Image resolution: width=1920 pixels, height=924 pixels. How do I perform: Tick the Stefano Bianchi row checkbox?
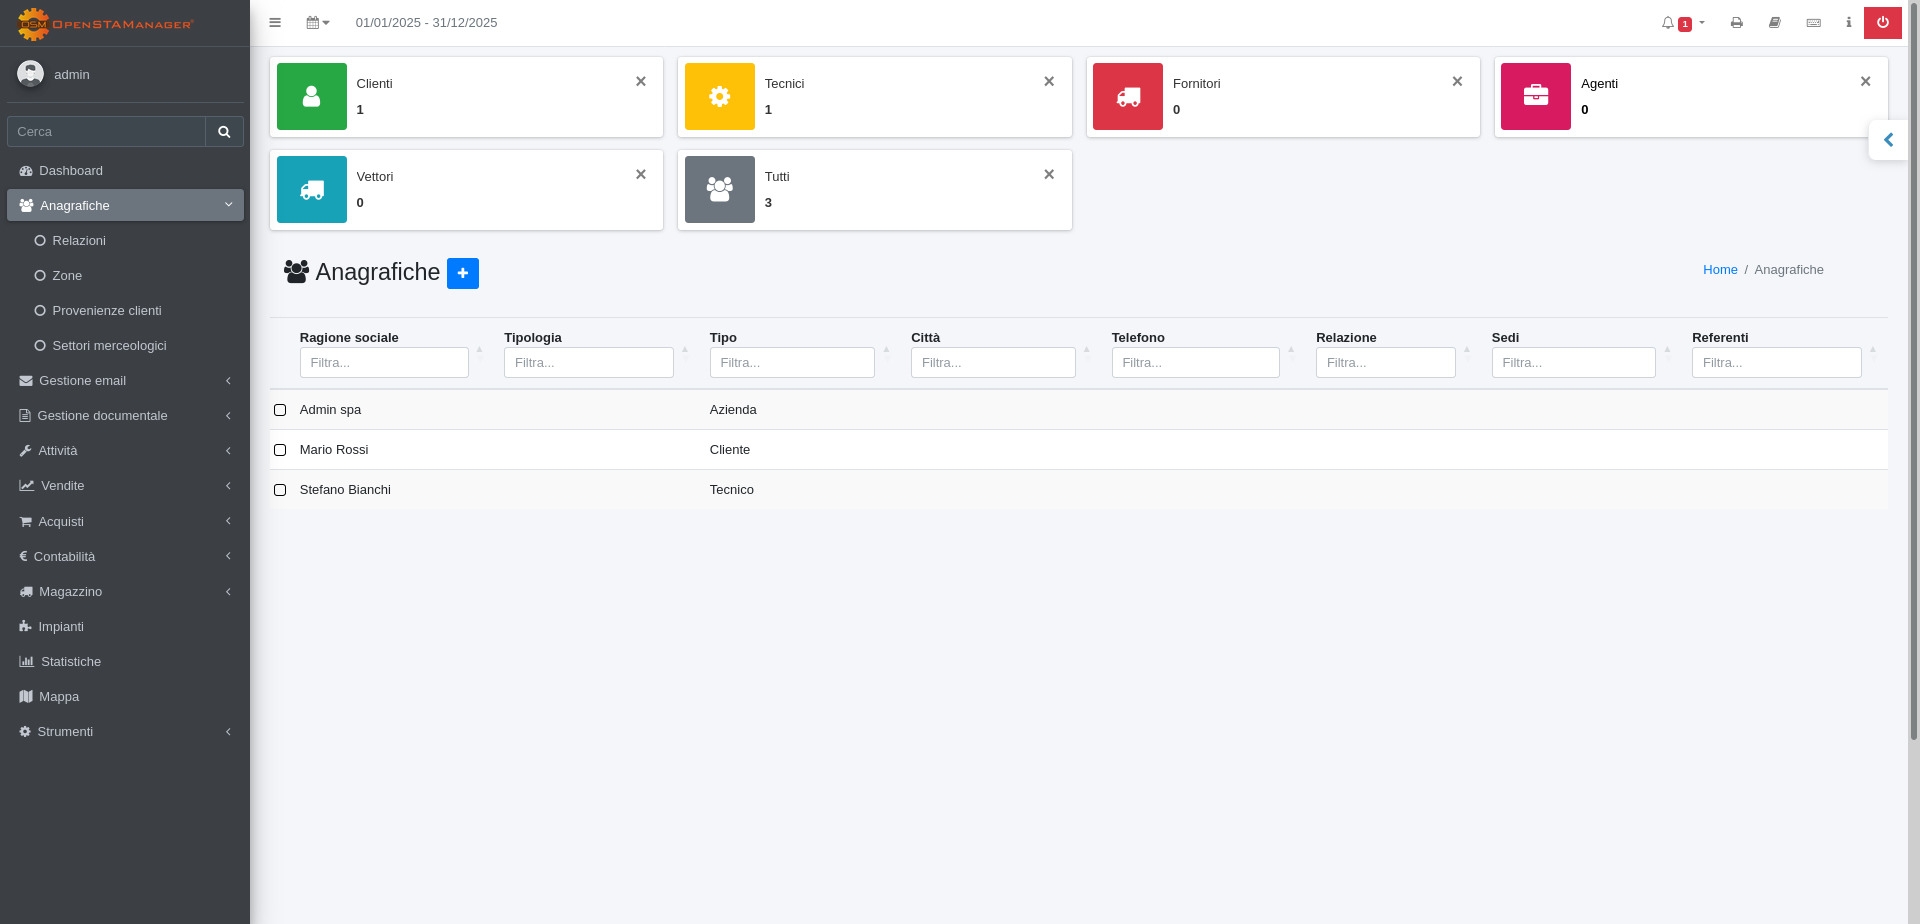(x=280, y=490)
